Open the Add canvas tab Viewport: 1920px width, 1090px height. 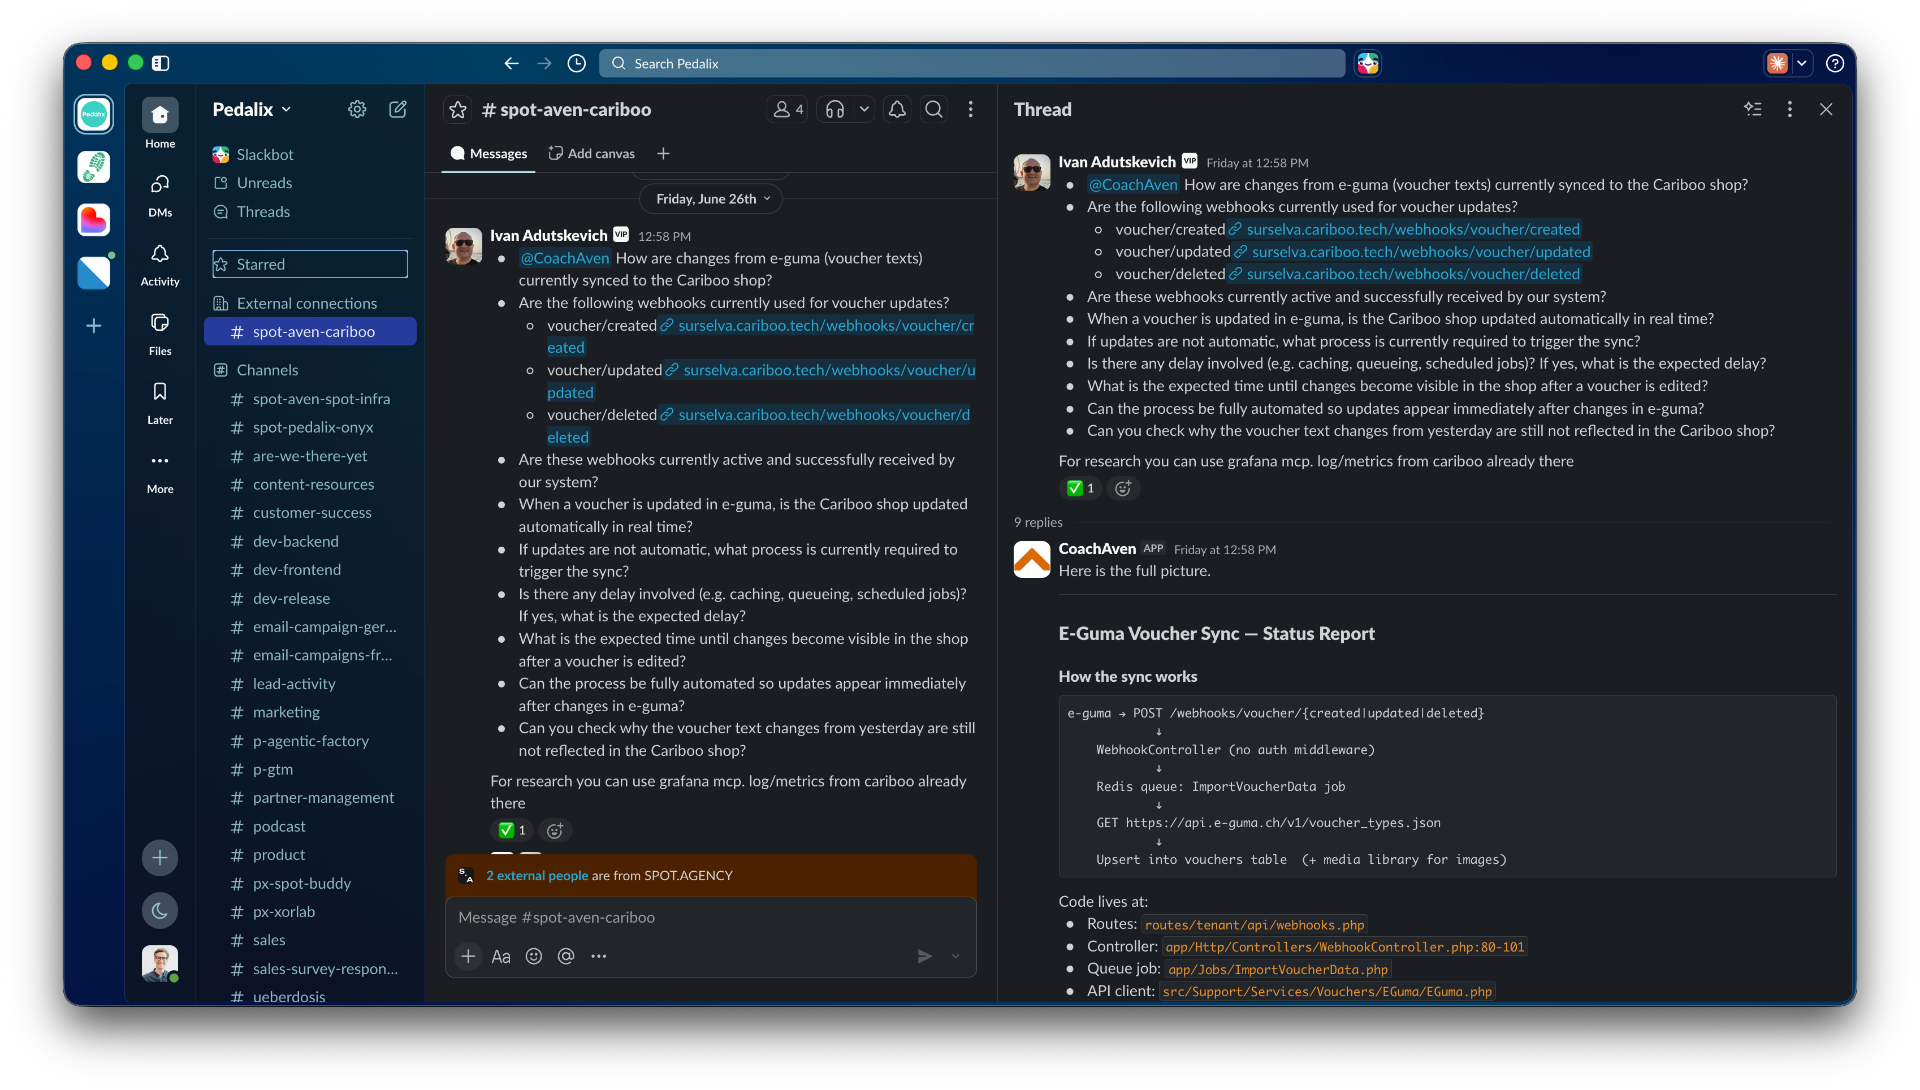[x=592, y=154]
